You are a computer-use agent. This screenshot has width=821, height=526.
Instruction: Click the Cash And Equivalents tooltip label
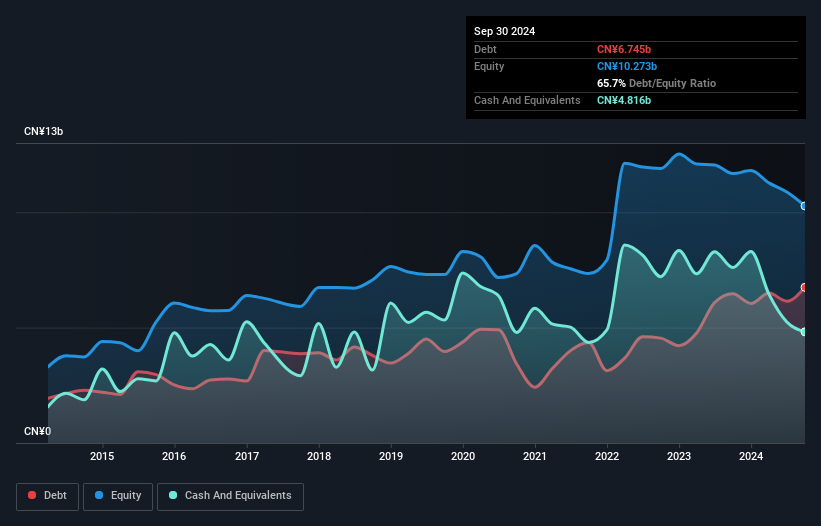pyautogui.click(x=527, y=100)
